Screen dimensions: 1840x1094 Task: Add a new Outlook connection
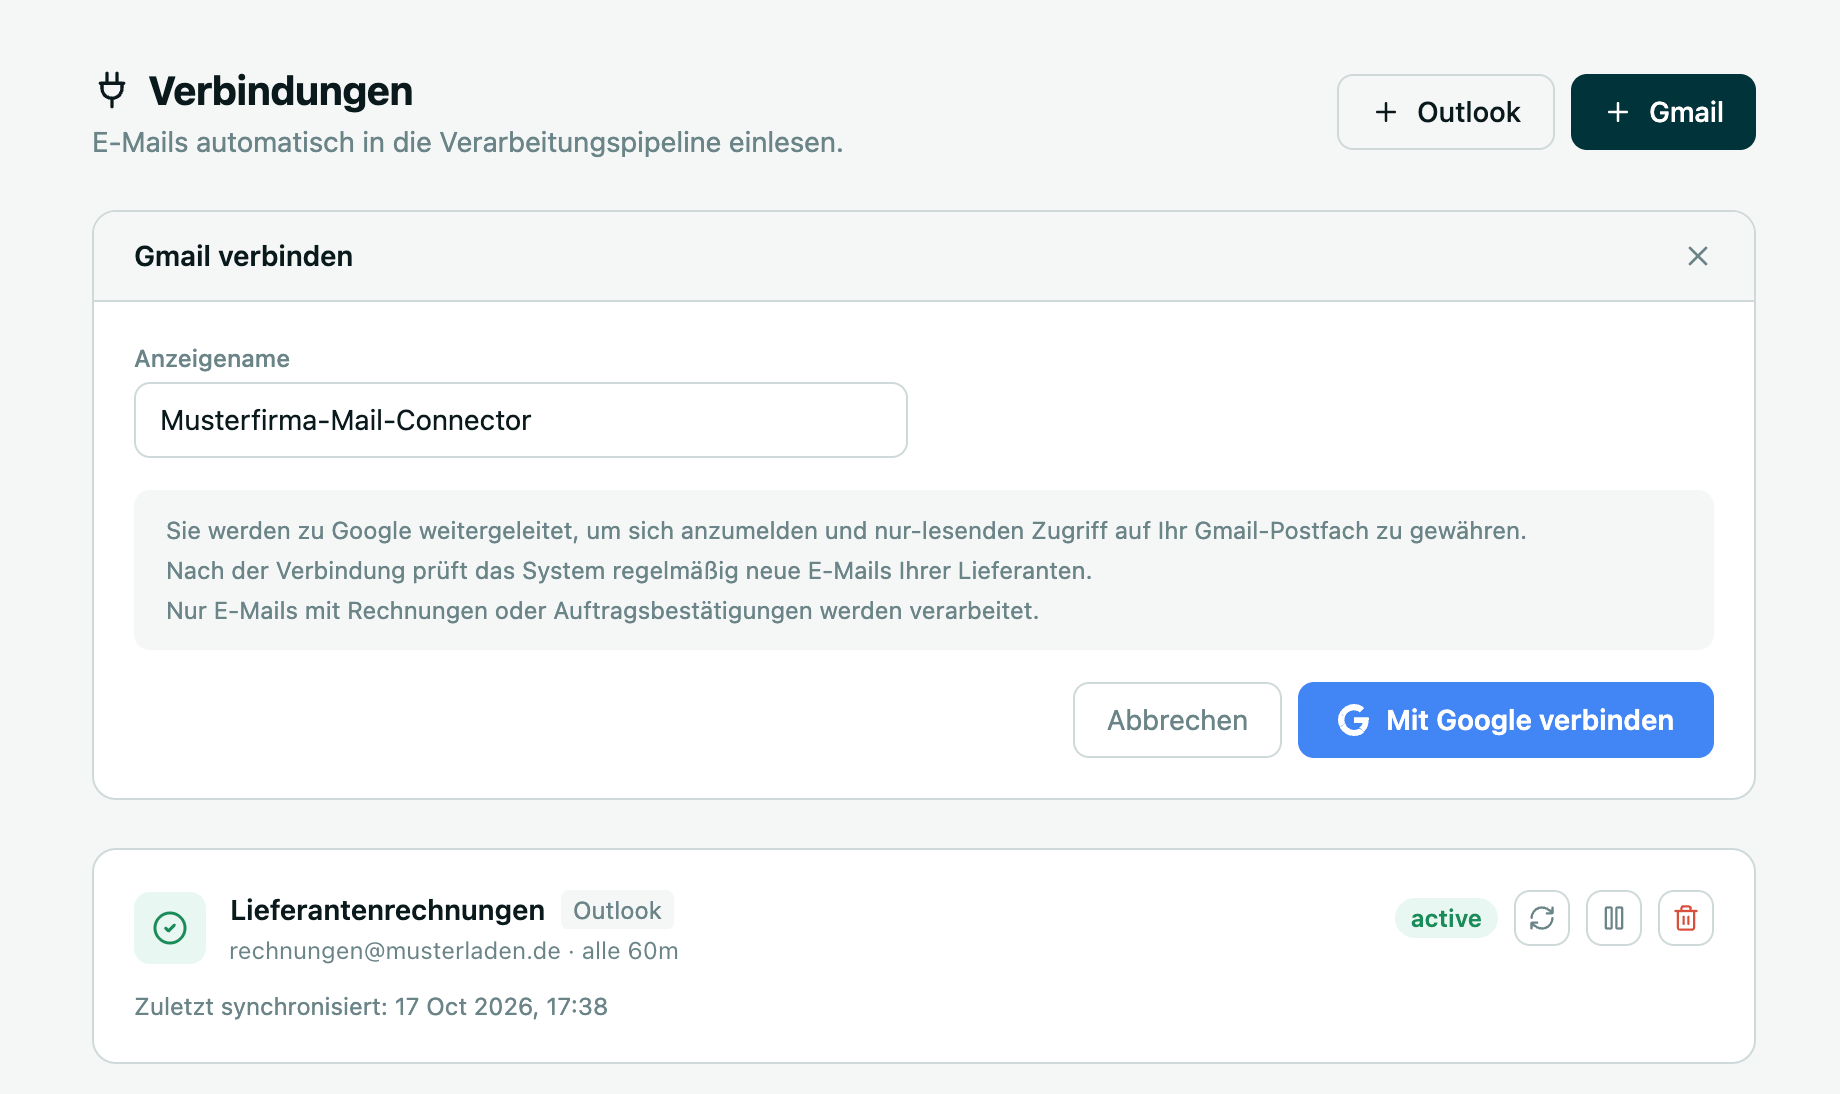(x=1445, y=112)
